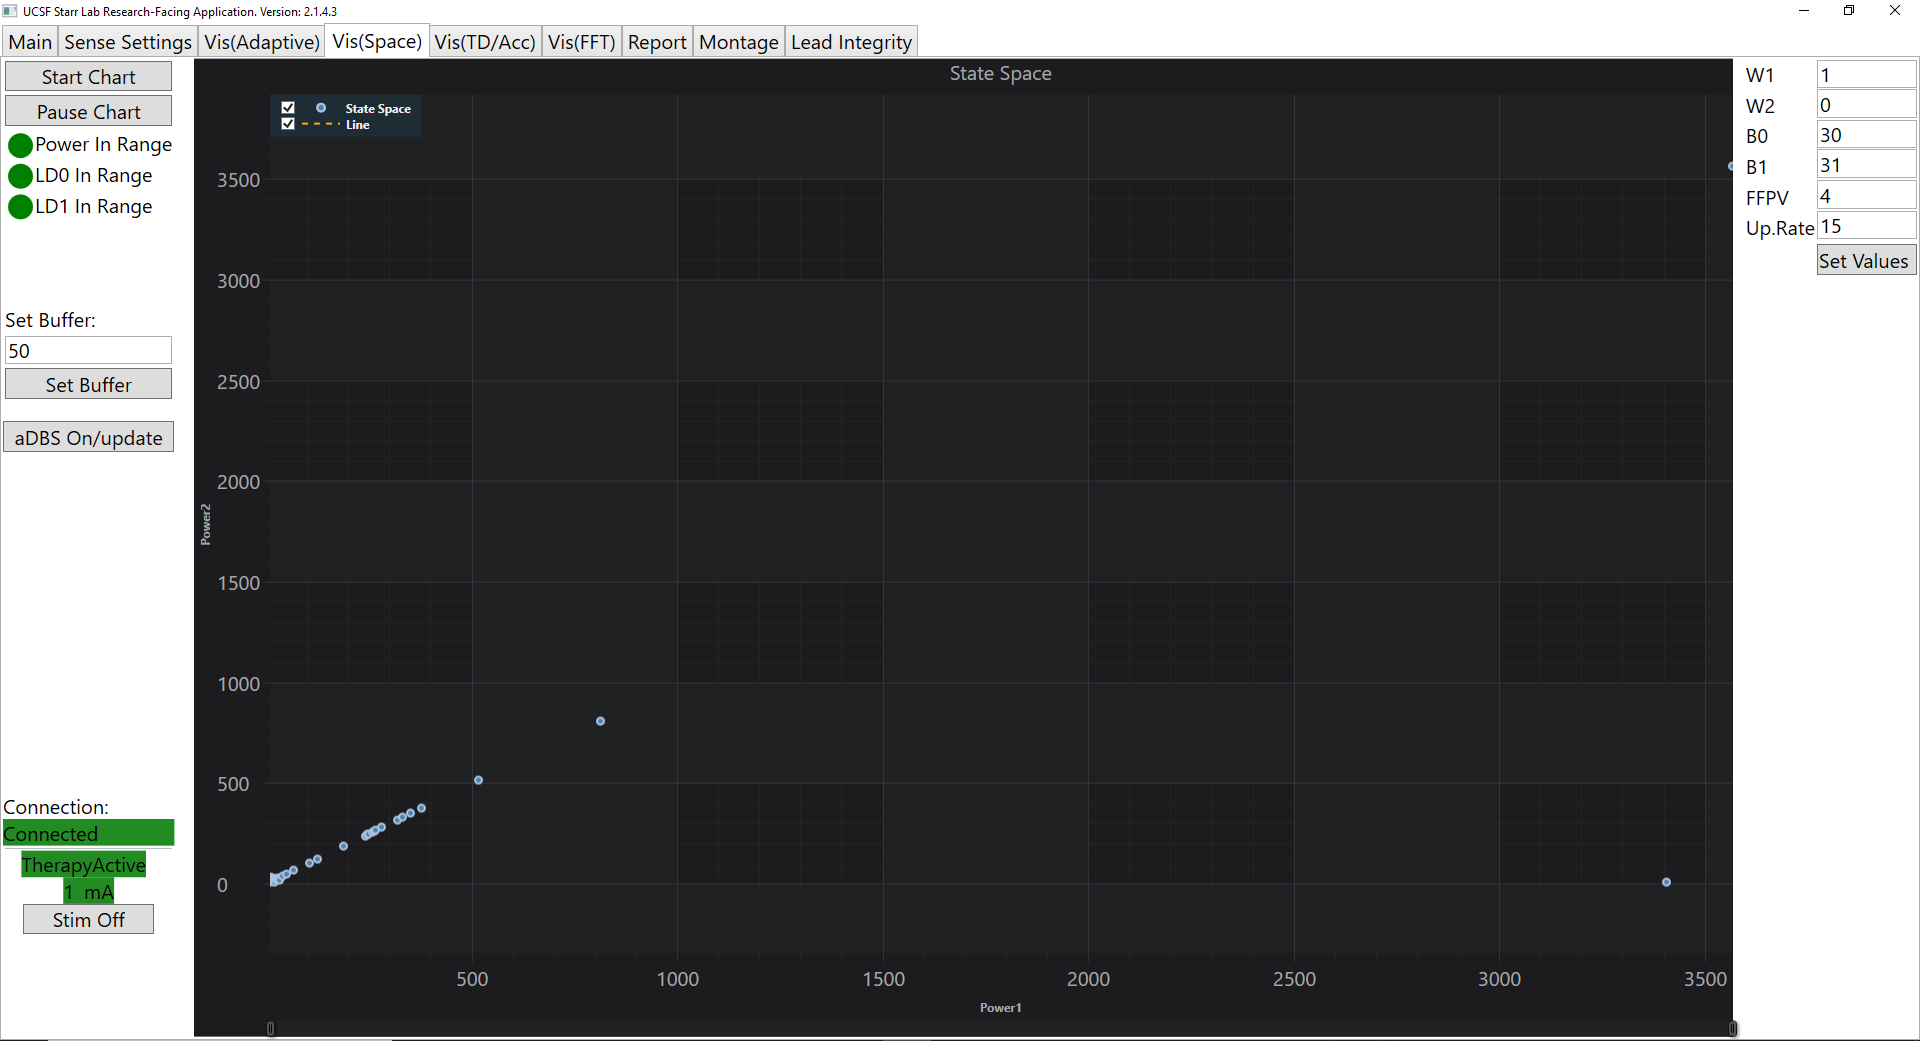This screenshot has height=1041, width=1920.
Task: Open the Vis(Adaptive) tab
Action: (262, 42)
